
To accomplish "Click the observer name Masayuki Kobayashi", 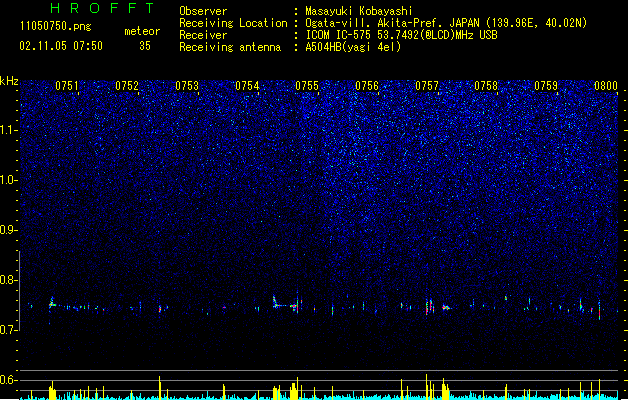I will pyautogui.click(x=359, y=11).
